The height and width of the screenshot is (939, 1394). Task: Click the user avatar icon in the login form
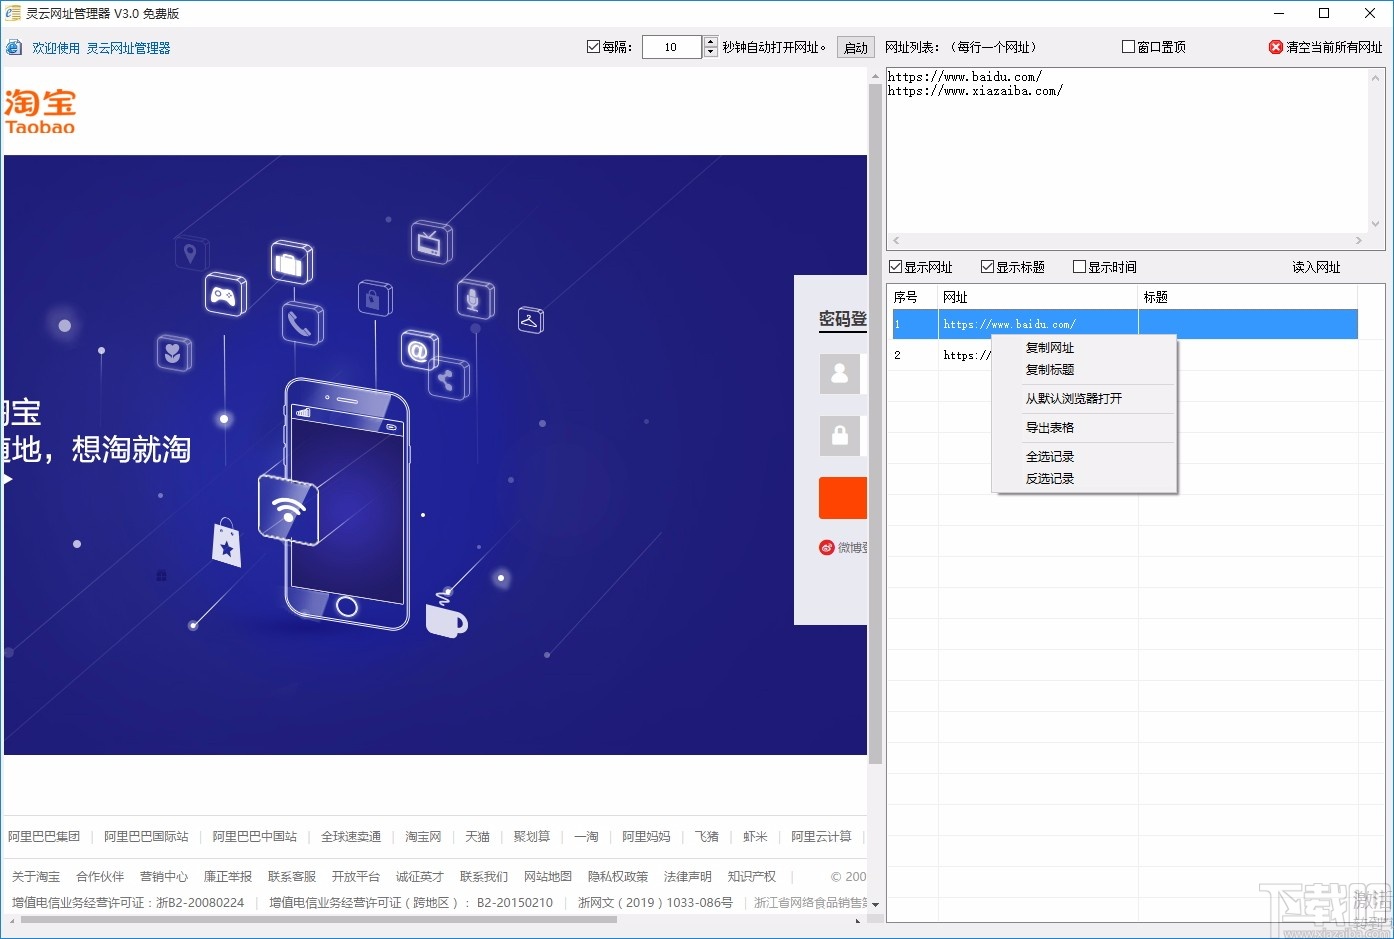[x=840, y=374]
